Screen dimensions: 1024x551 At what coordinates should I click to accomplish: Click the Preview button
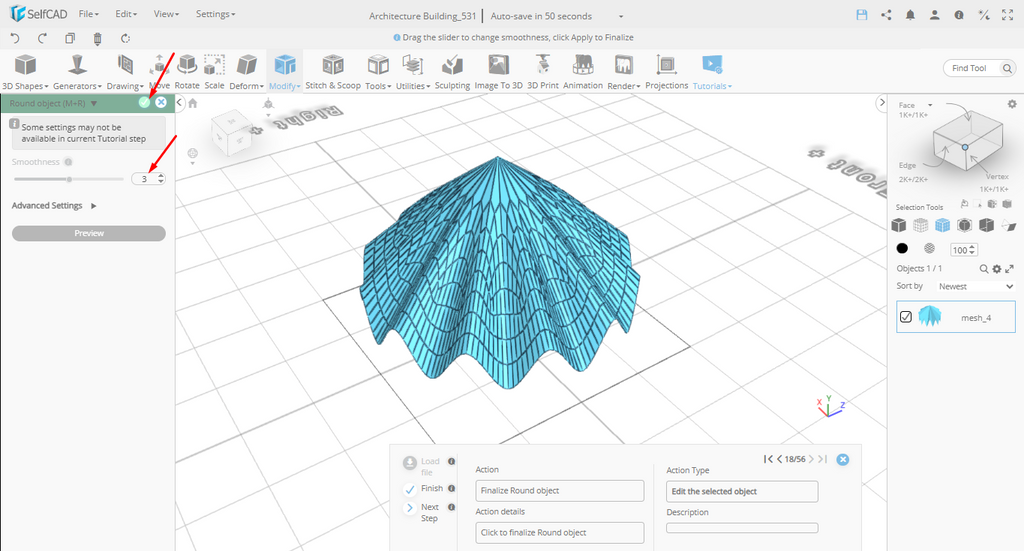pos(88,233)
